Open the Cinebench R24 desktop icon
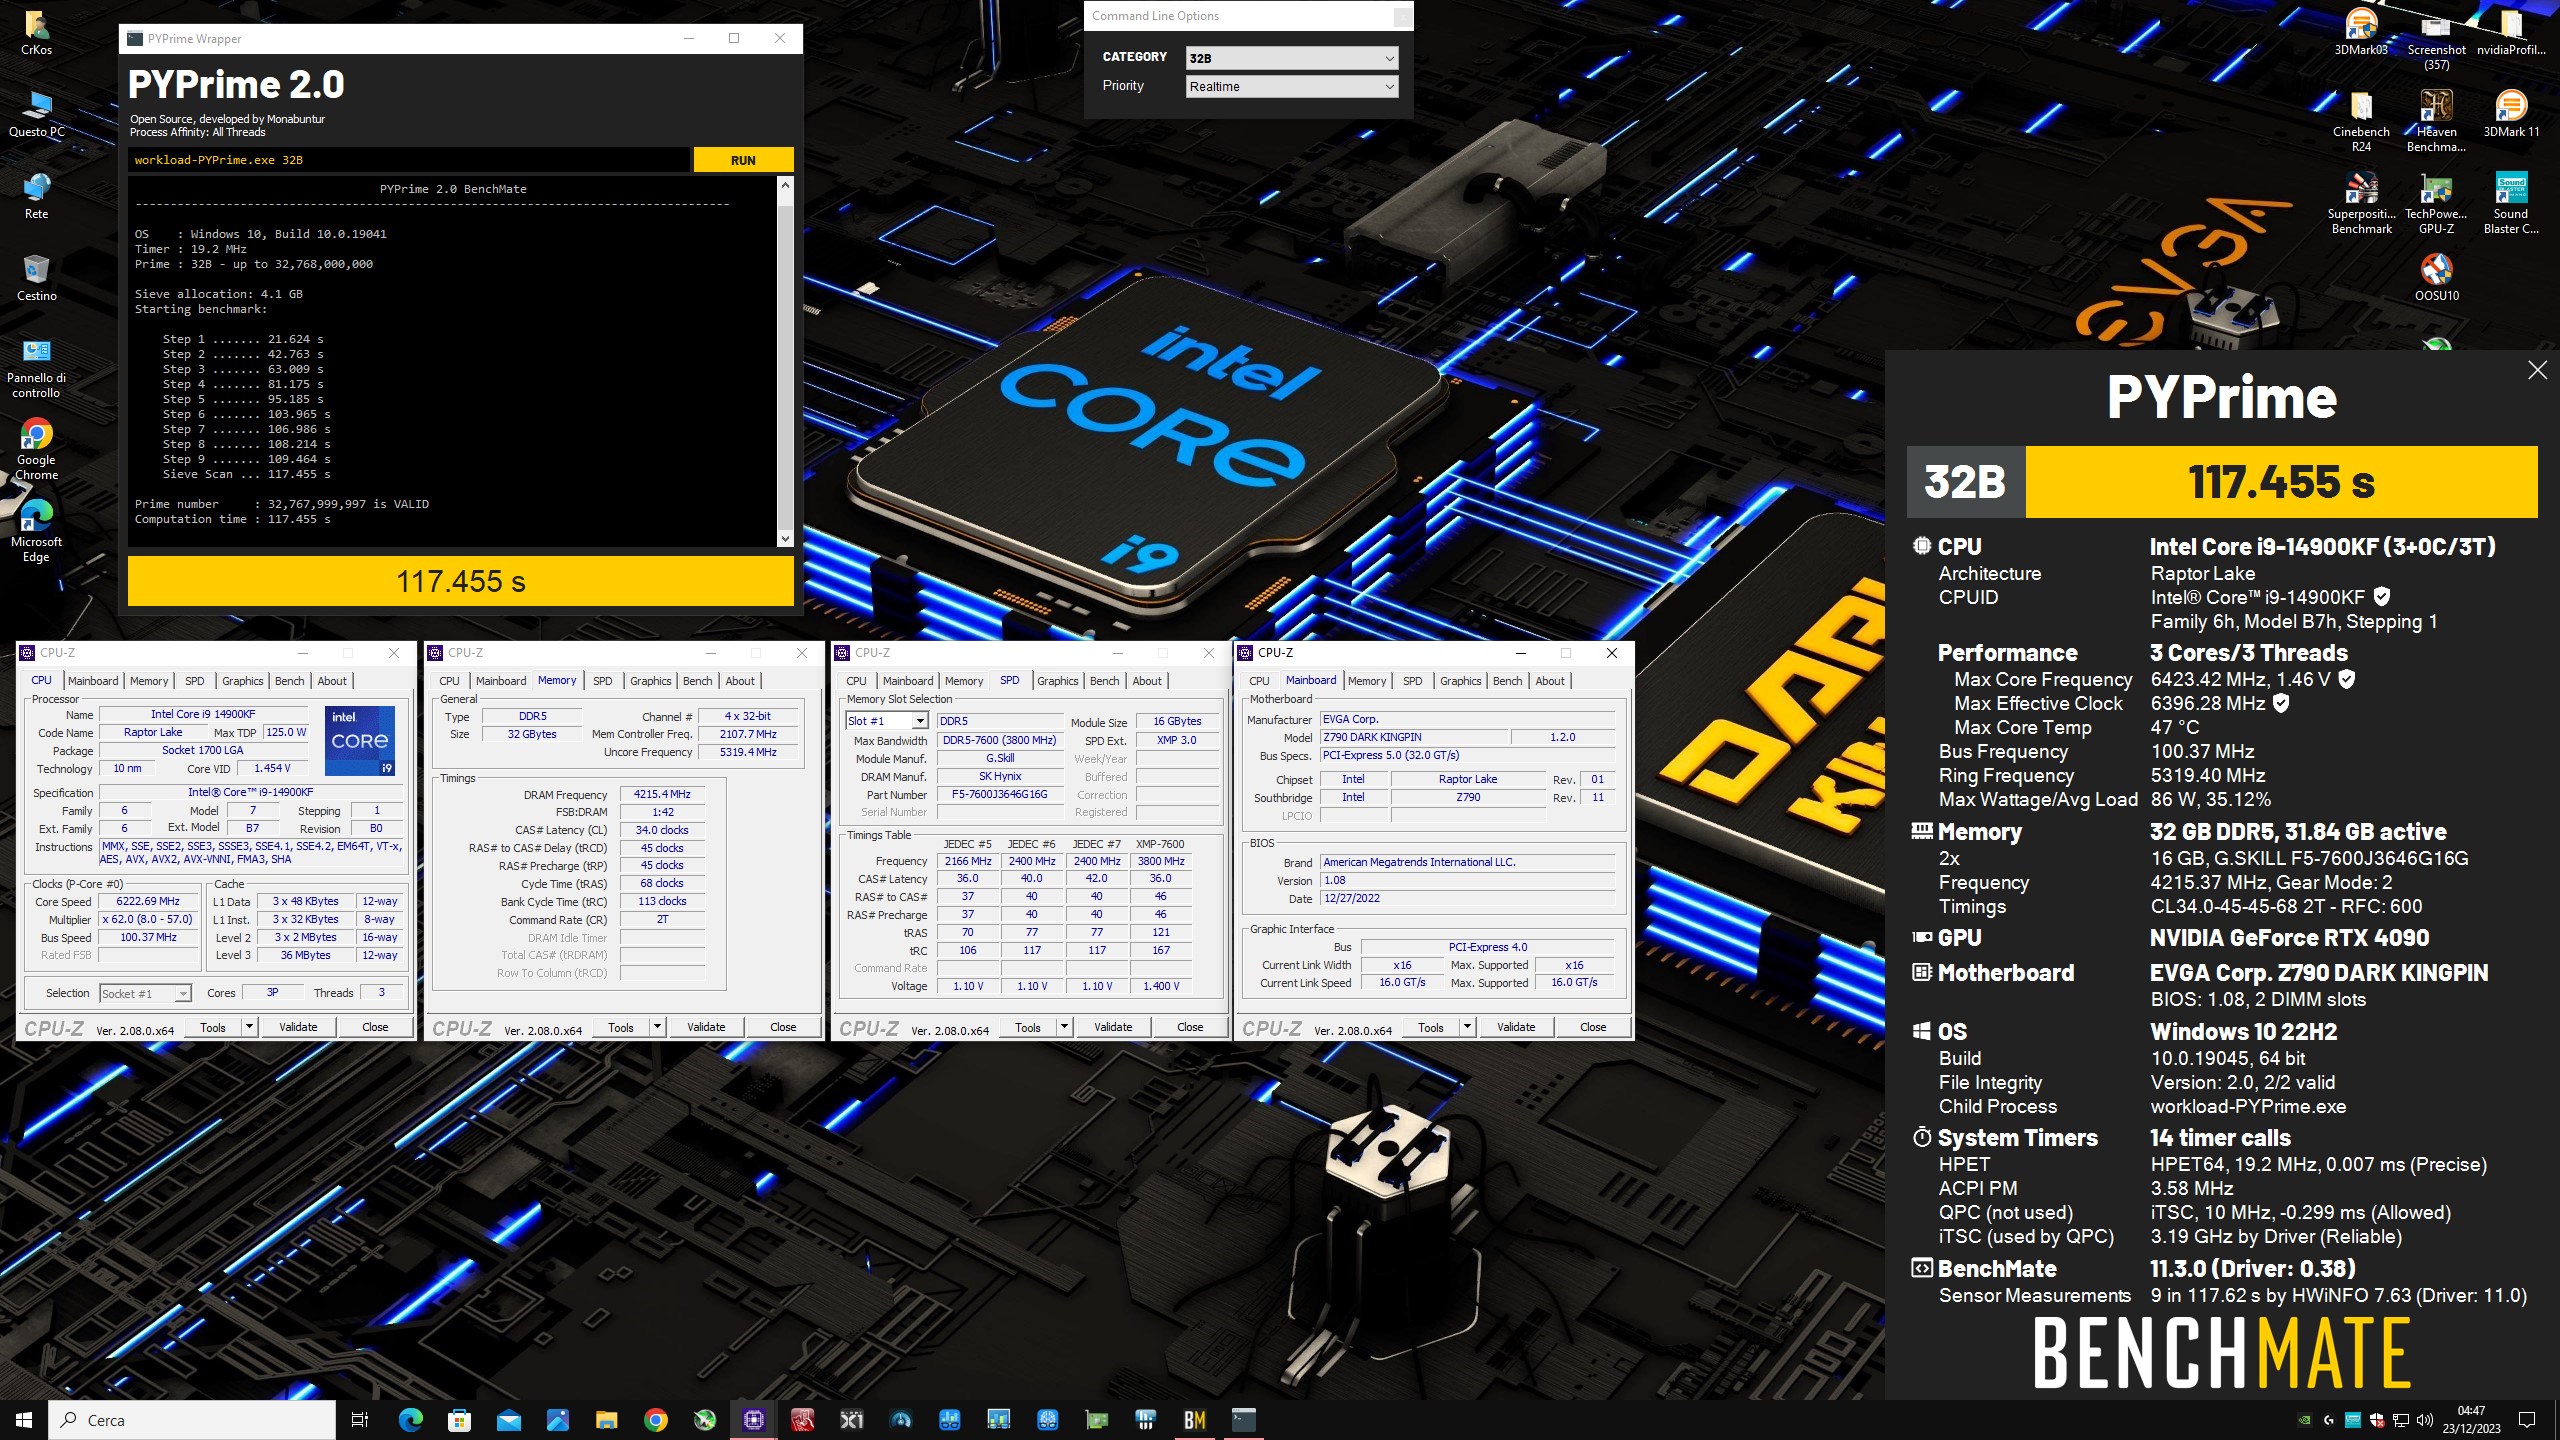Viewport: 2560px width, 1440px height. coord(2361,121)
